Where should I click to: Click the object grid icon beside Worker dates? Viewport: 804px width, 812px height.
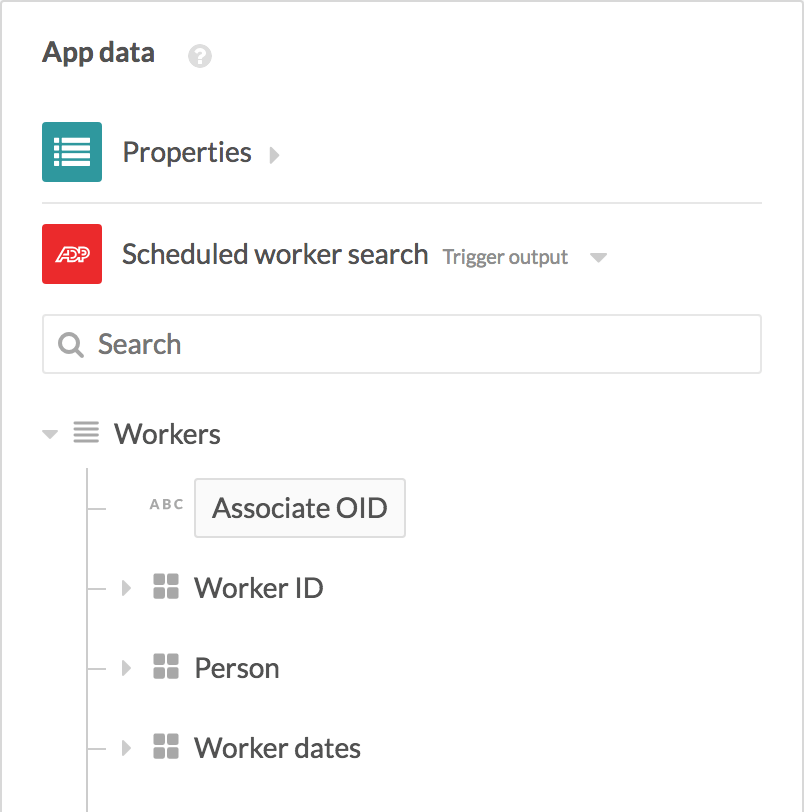pos(166,747)
